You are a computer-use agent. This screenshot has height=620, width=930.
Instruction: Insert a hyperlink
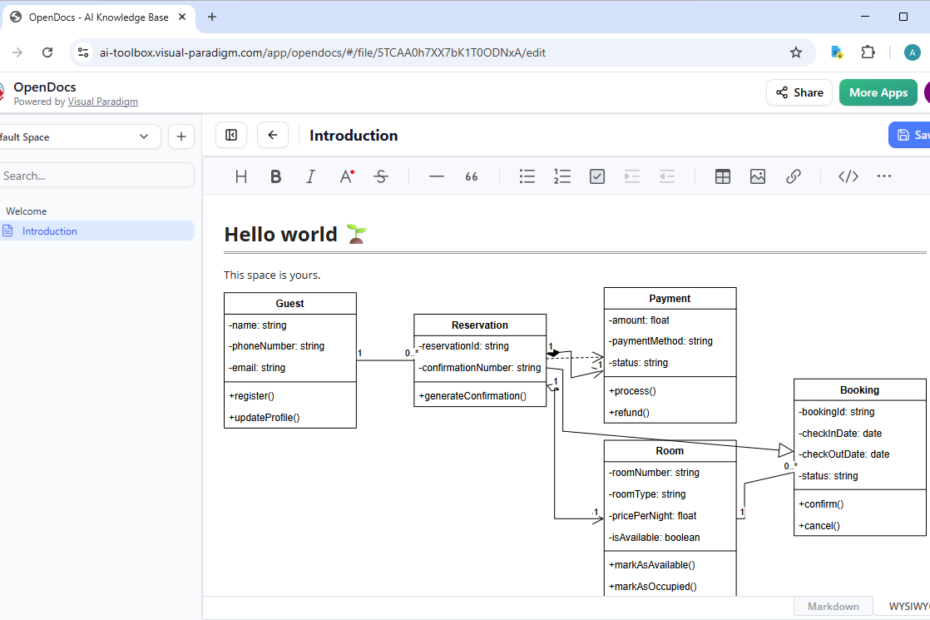click(793, 177)
